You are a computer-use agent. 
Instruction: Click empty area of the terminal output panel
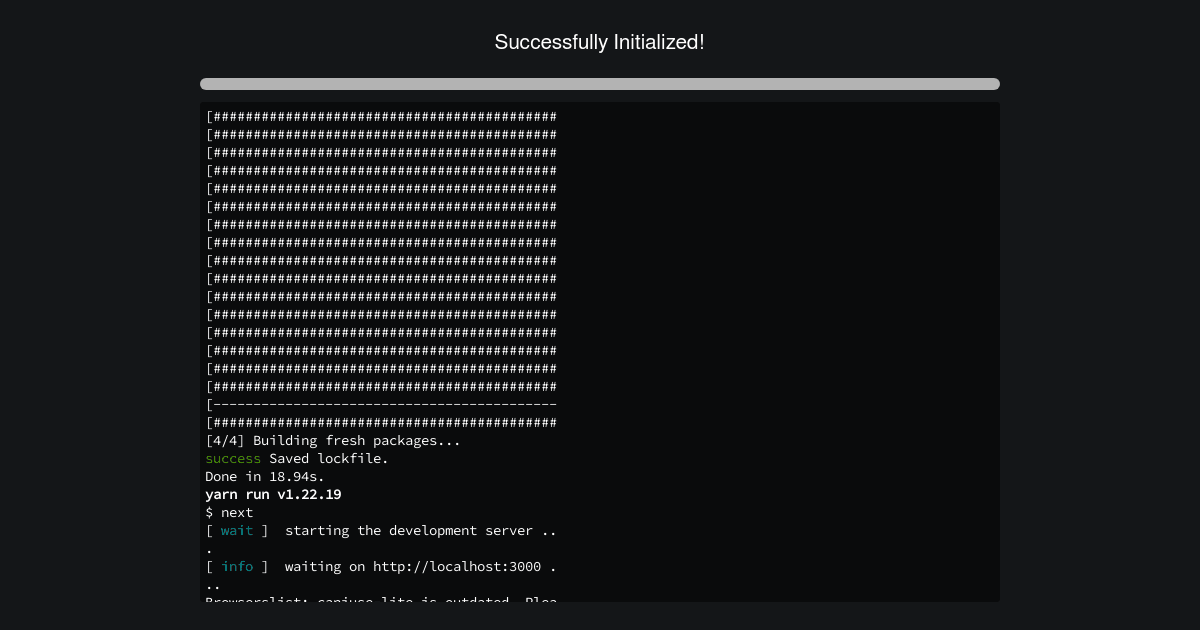tap(780, 350)
